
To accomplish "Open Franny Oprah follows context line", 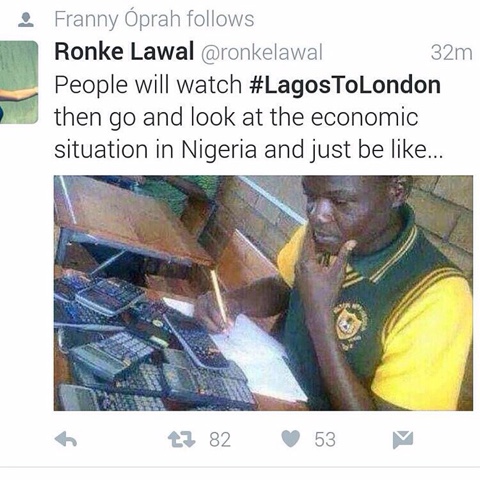I will pos(154,19).
